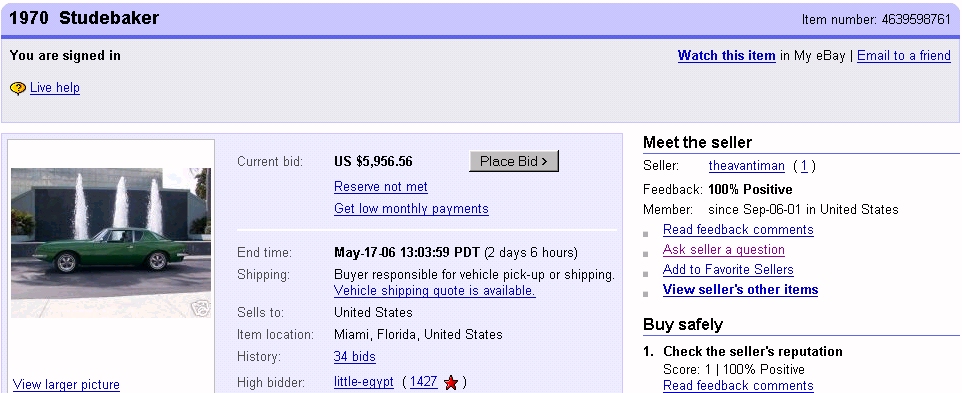Click Read feedback comments under Meet the seller
Viewport: 962px width, 393px height.
pyautogui.click(x=738, y=230)
